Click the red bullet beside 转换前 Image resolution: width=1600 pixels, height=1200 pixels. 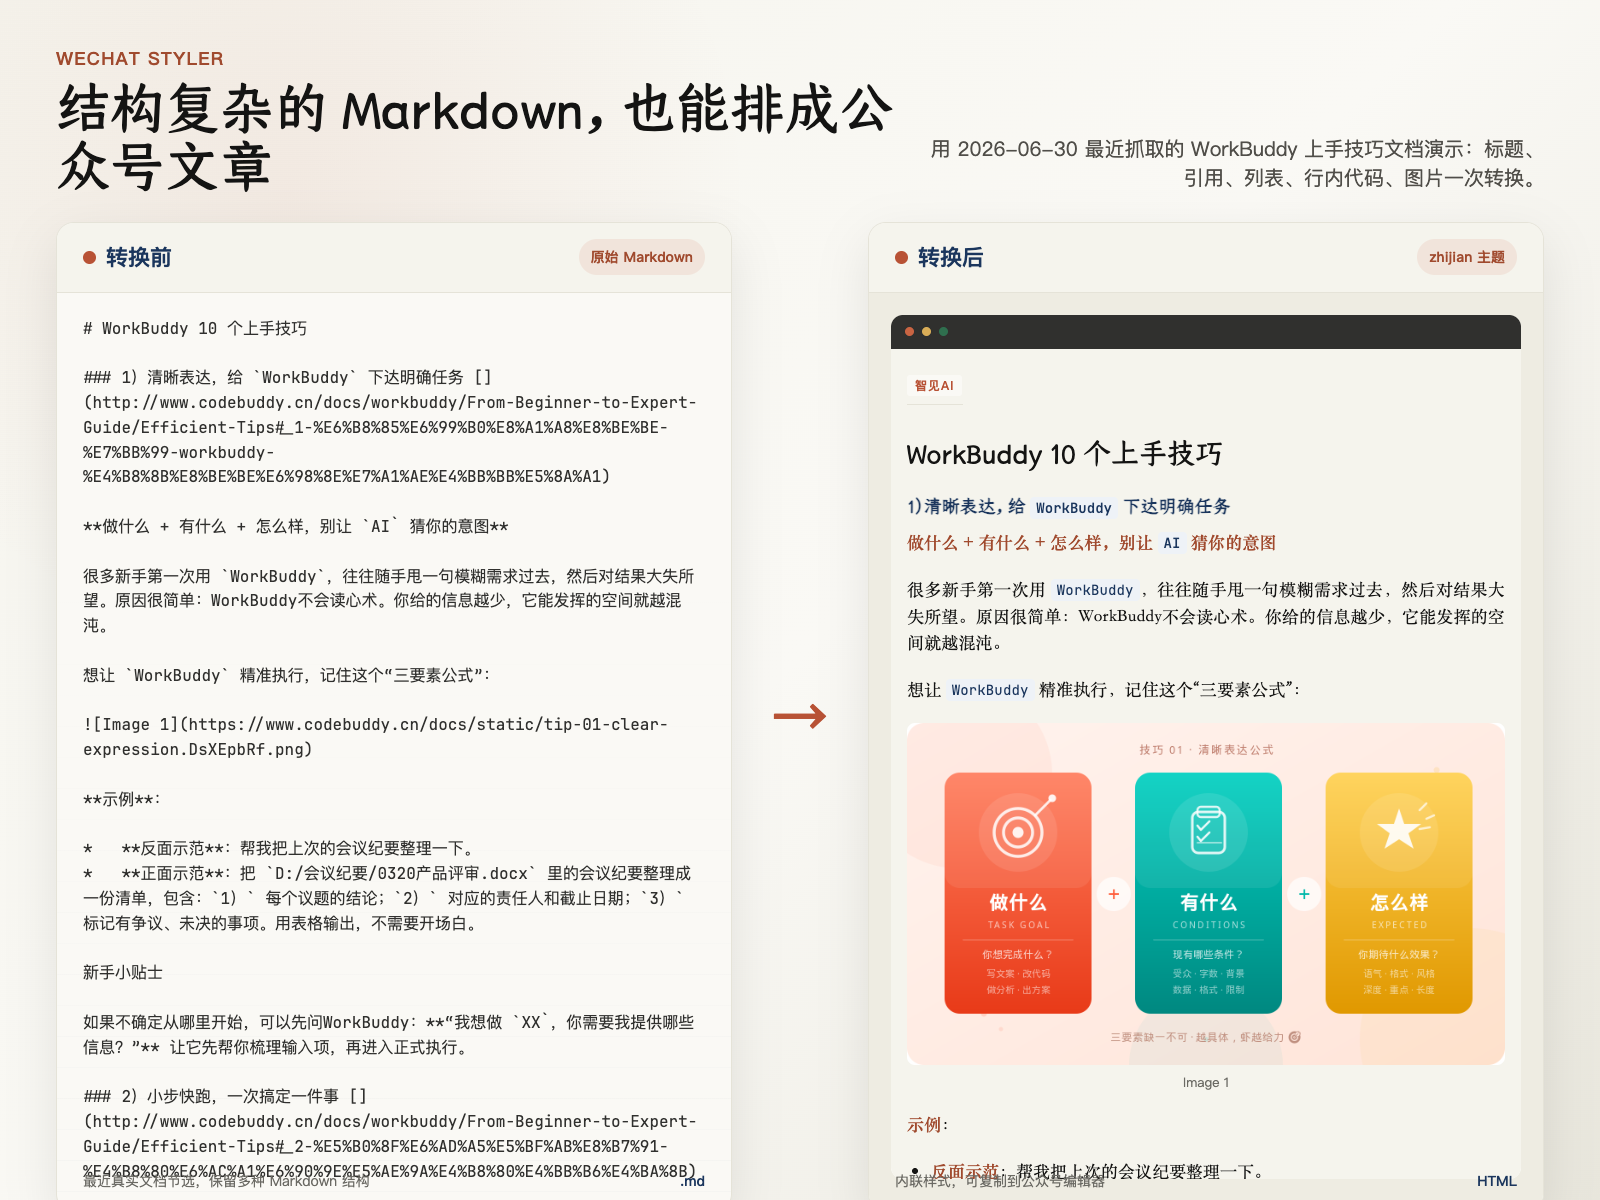point(89,258)
